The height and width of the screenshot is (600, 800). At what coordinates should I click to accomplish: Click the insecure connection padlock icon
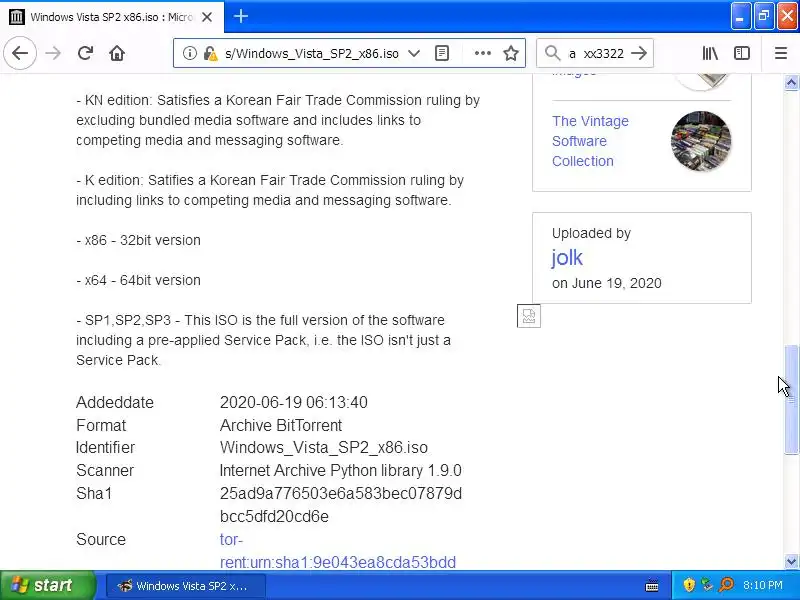(x=210, y=53)
